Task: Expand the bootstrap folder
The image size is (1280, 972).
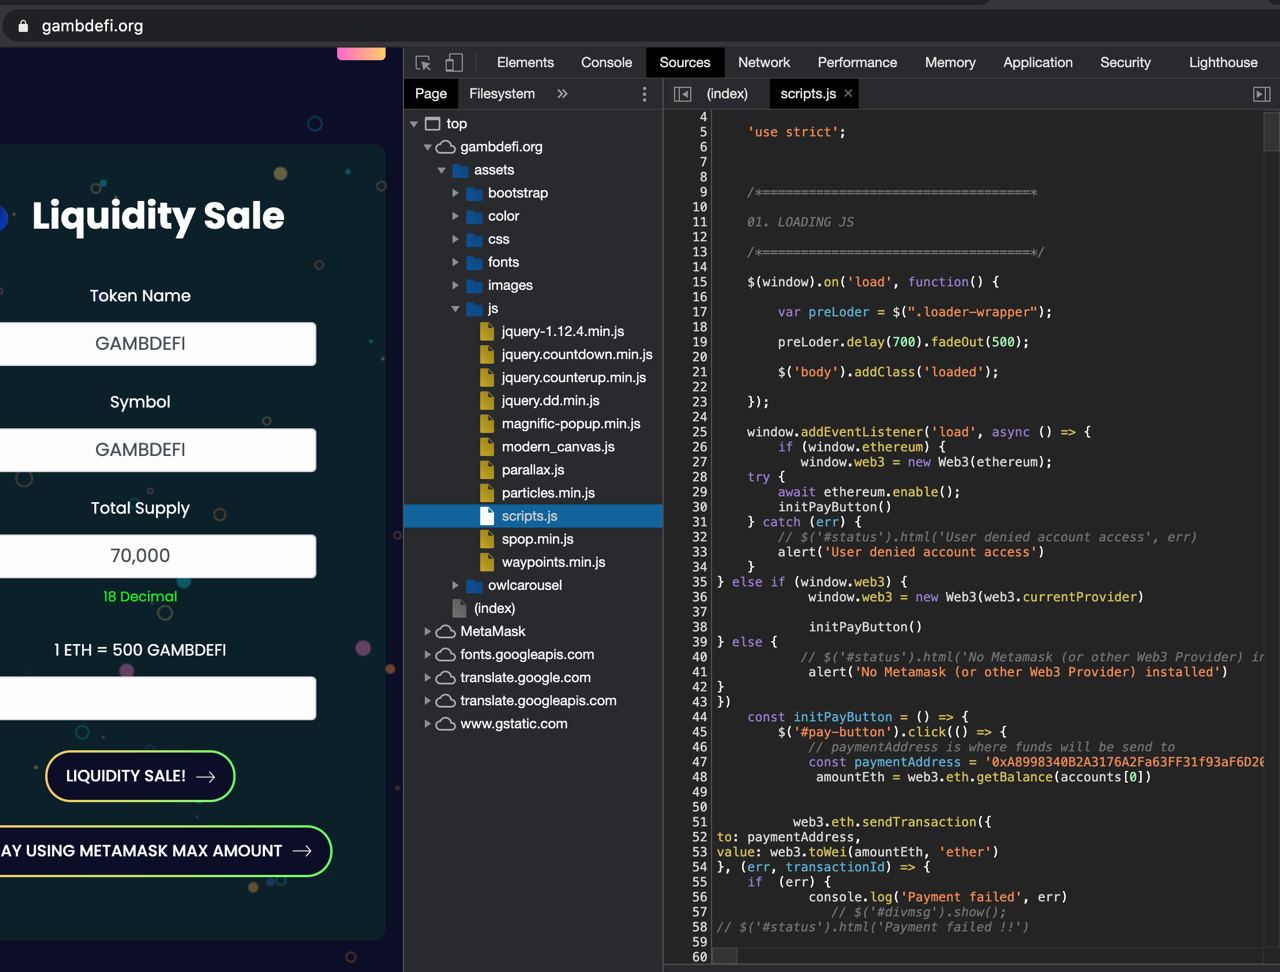Action: (455, 193)
